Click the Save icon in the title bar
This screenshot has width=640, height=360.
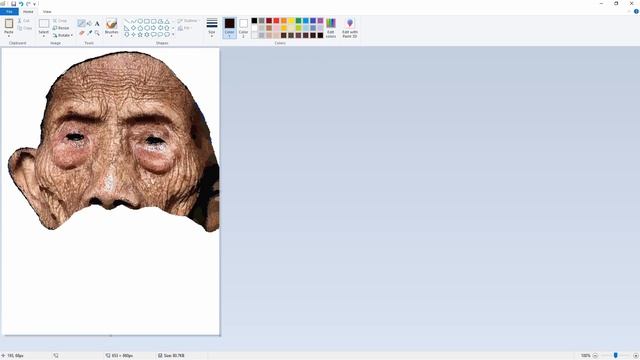13,4
